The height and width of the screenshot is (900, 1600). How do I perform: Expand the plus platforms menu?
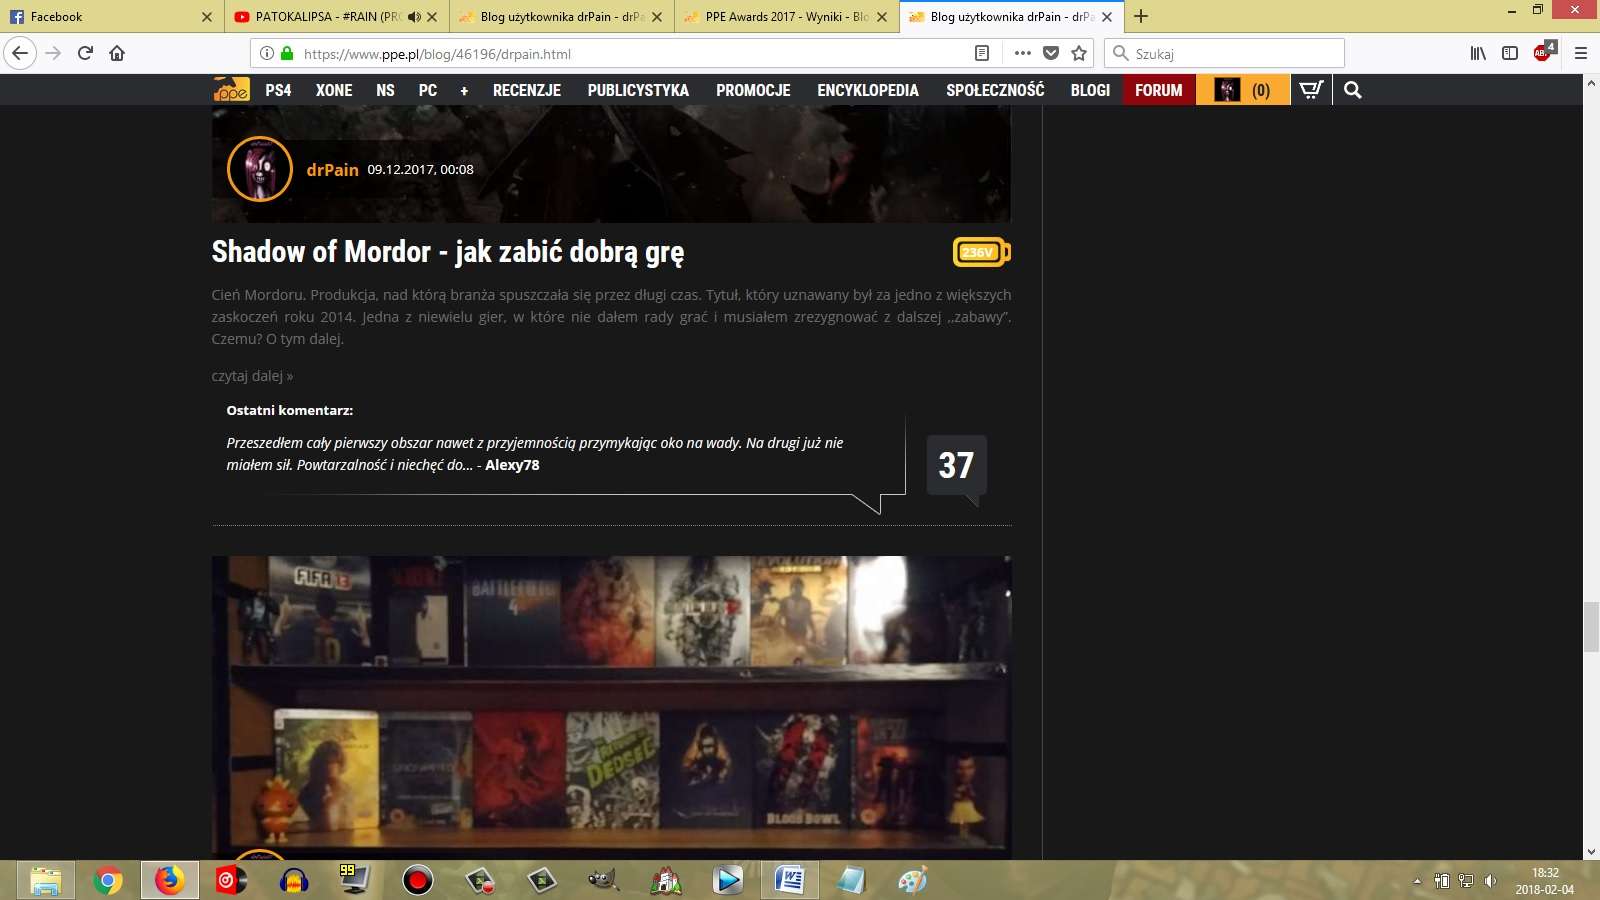click(x=464, y=91)
